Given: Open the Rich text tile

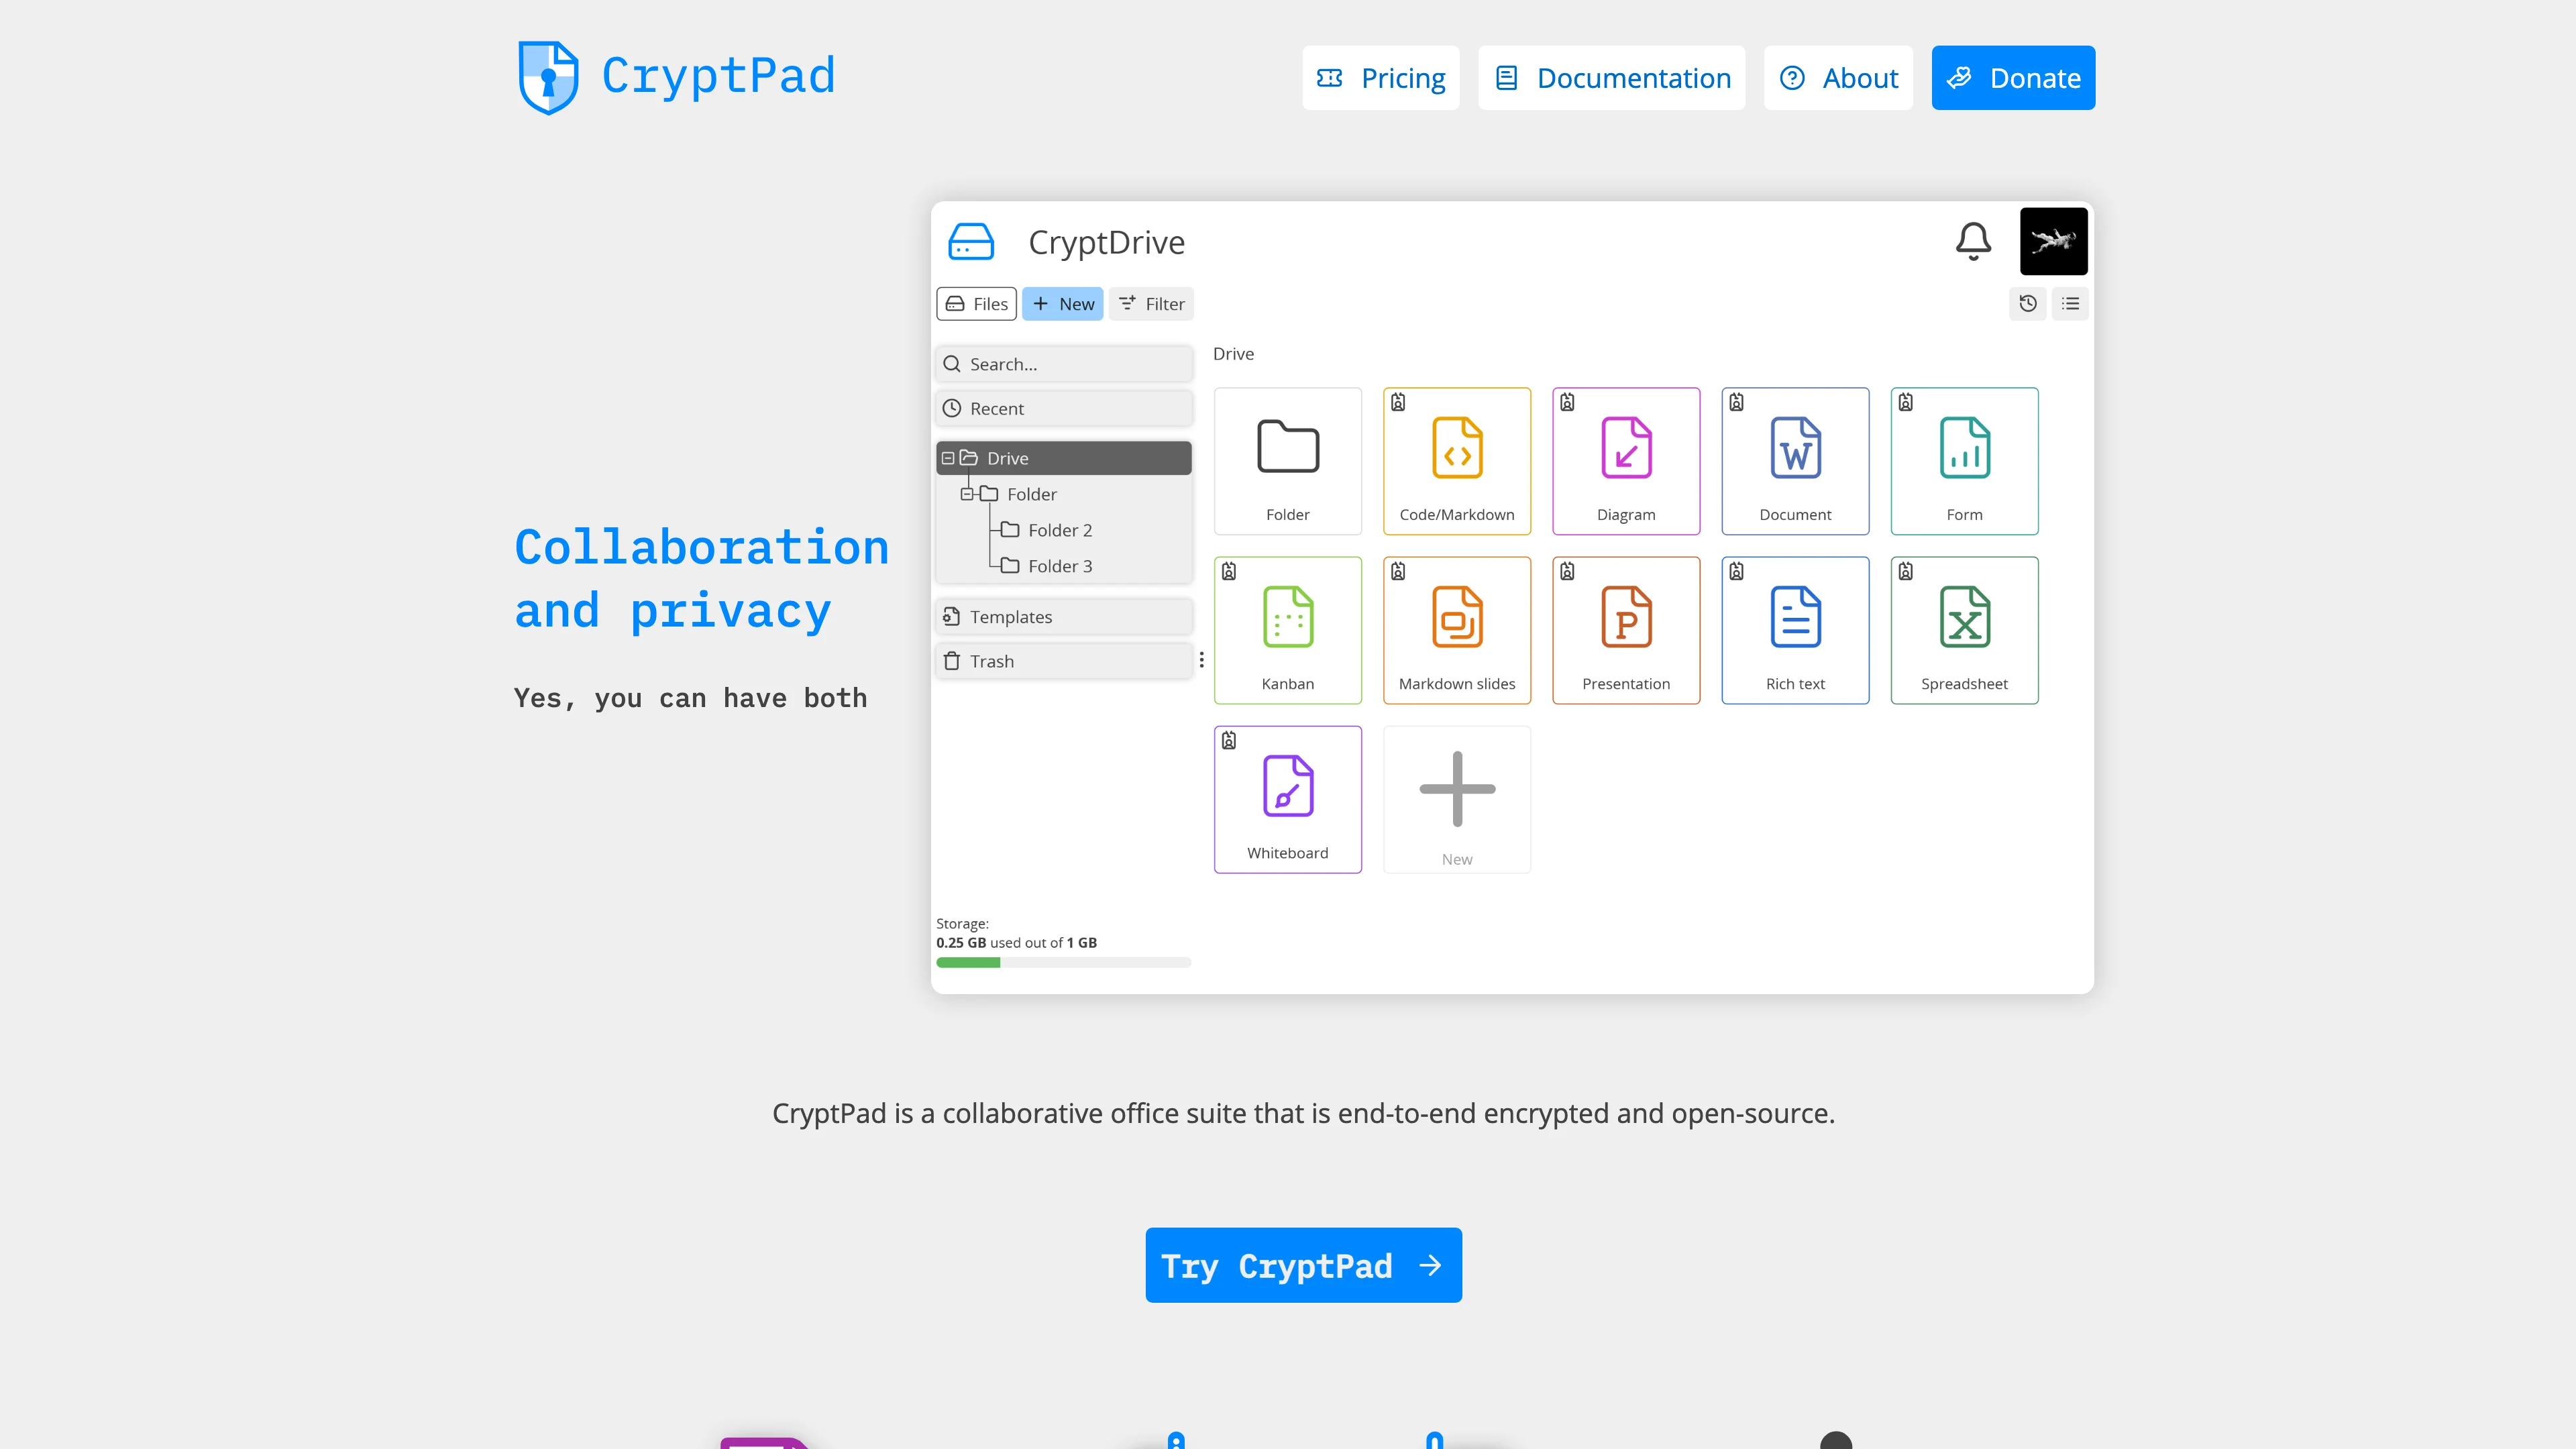Looking at the screenshot, I should pyautogui.click(x=1795, y=630).
